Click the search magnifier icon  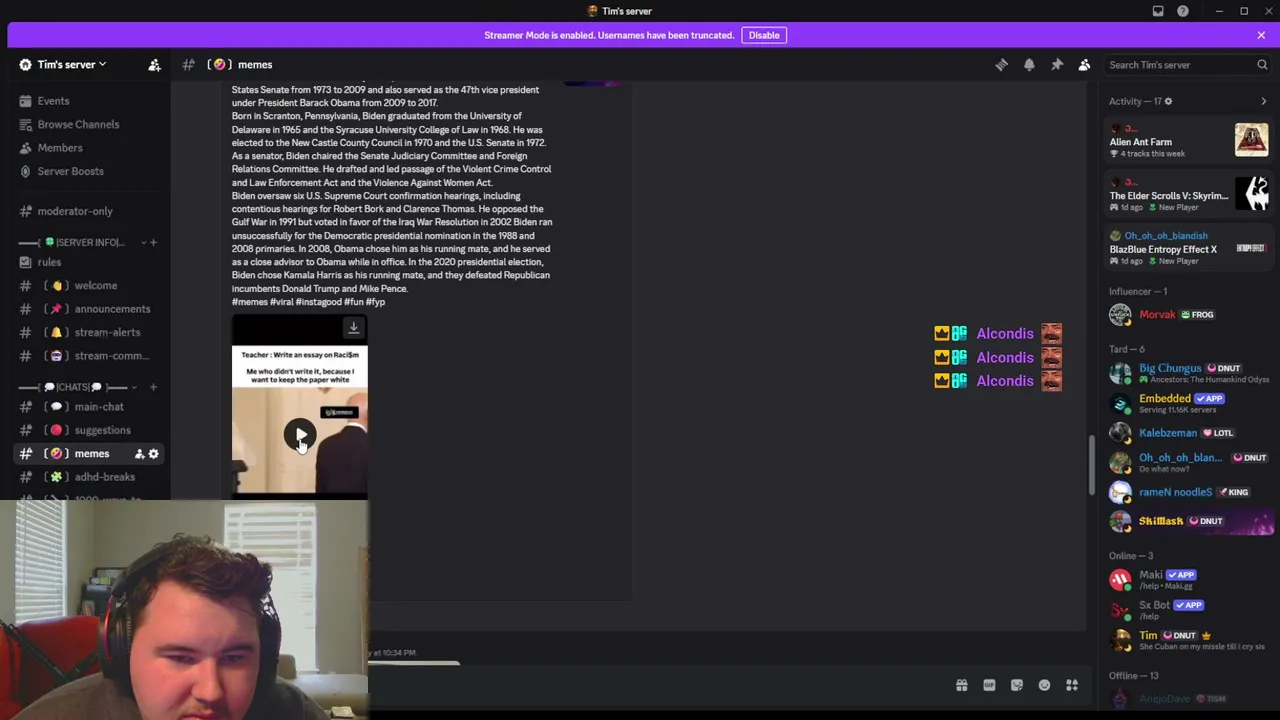pyautogui.click(x=1262, y=65)
